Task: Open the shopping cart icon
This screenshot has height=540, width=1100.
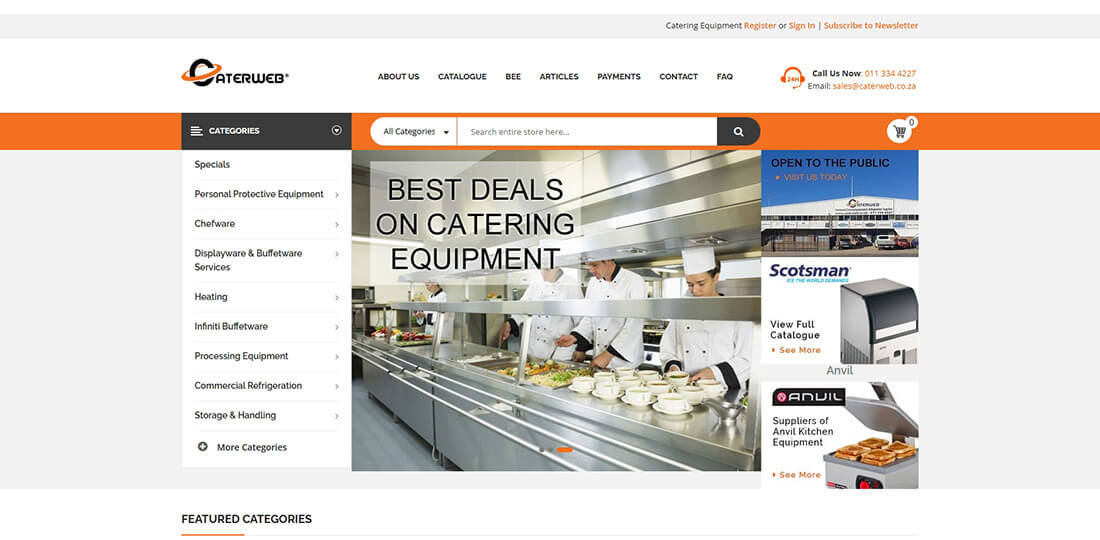Action: (899, 131)
